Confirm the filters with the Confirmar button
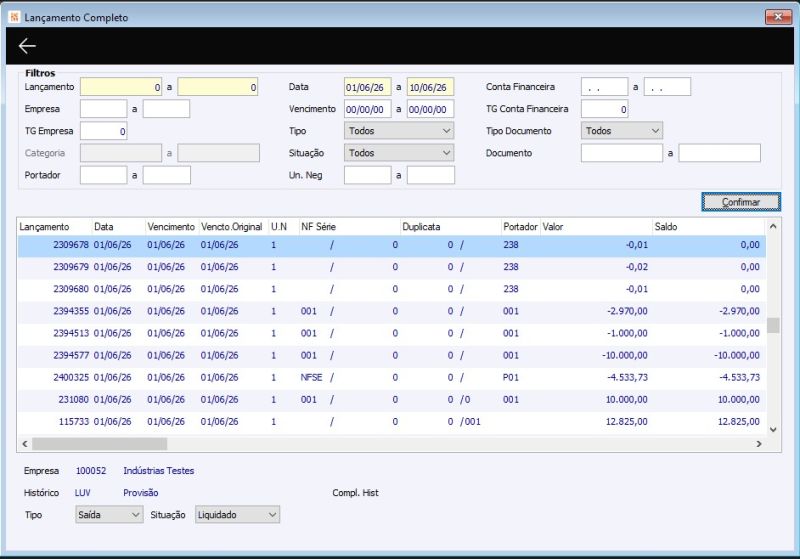The height and width of the screenshot is (559, 800). click(x=741, y=202)
